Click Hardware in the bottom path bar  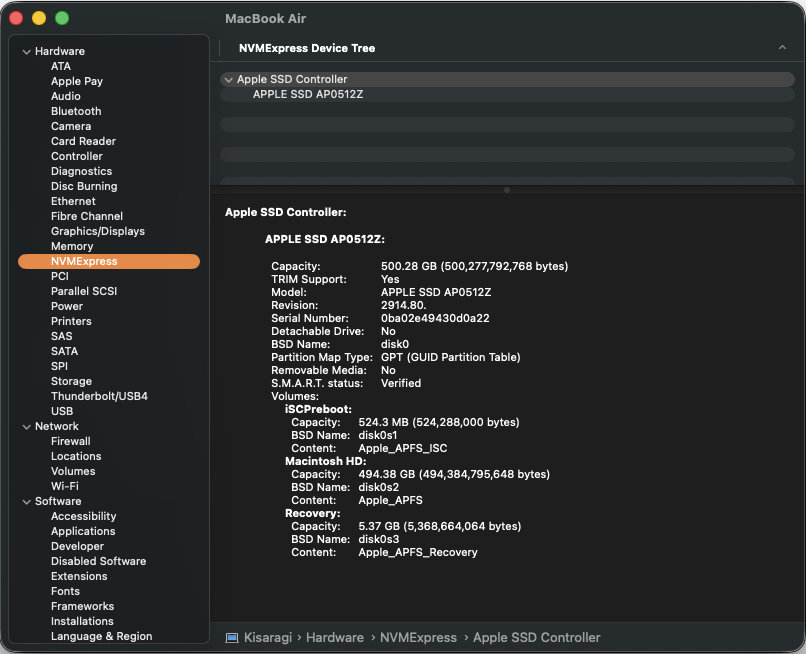click(x=335, y=637)
